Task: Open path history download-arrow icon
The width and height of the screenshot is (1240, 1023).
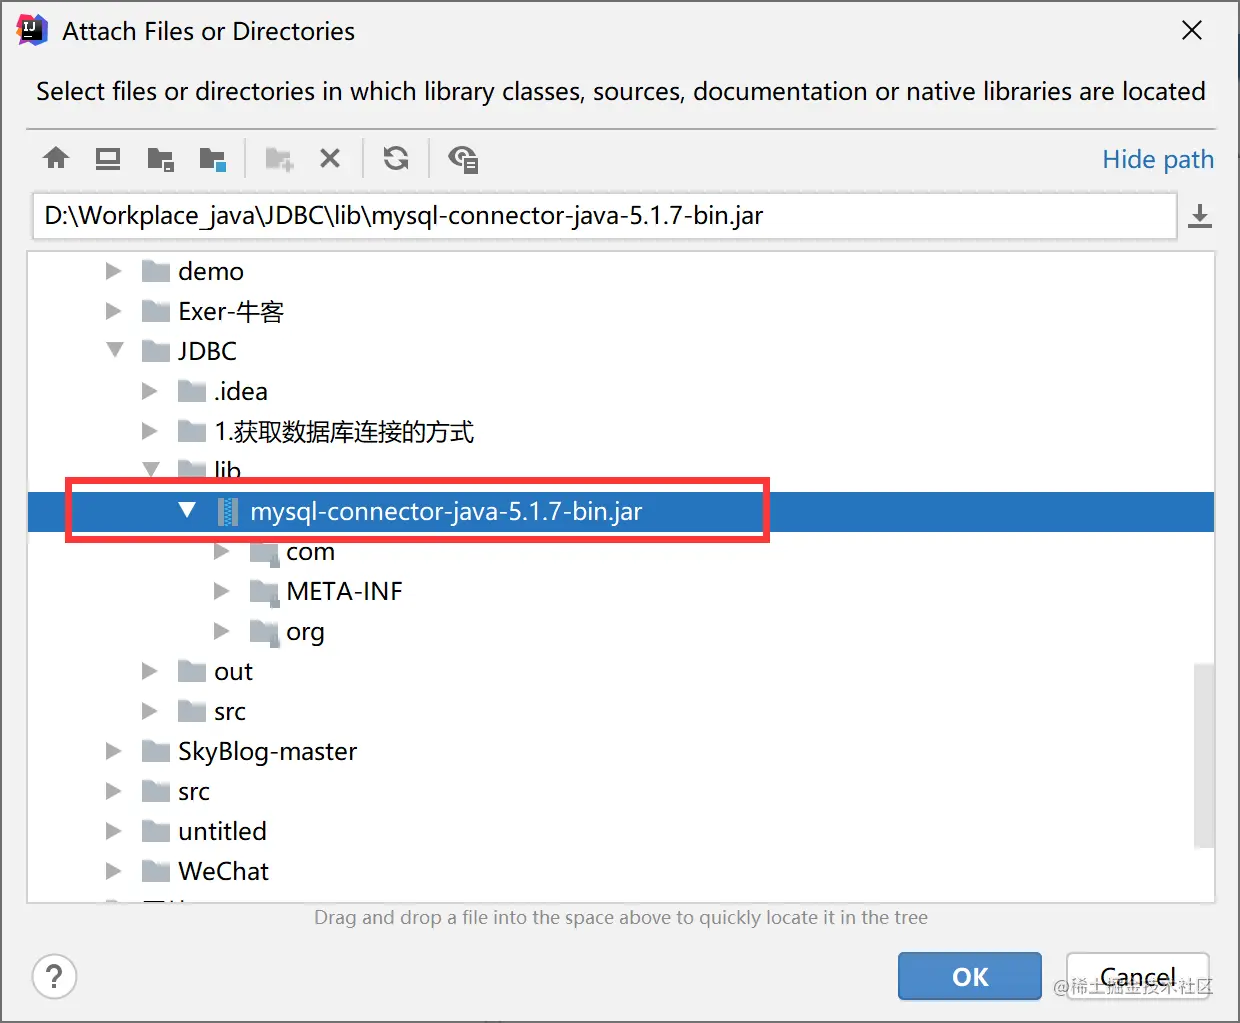Action: click(1200, 216)
